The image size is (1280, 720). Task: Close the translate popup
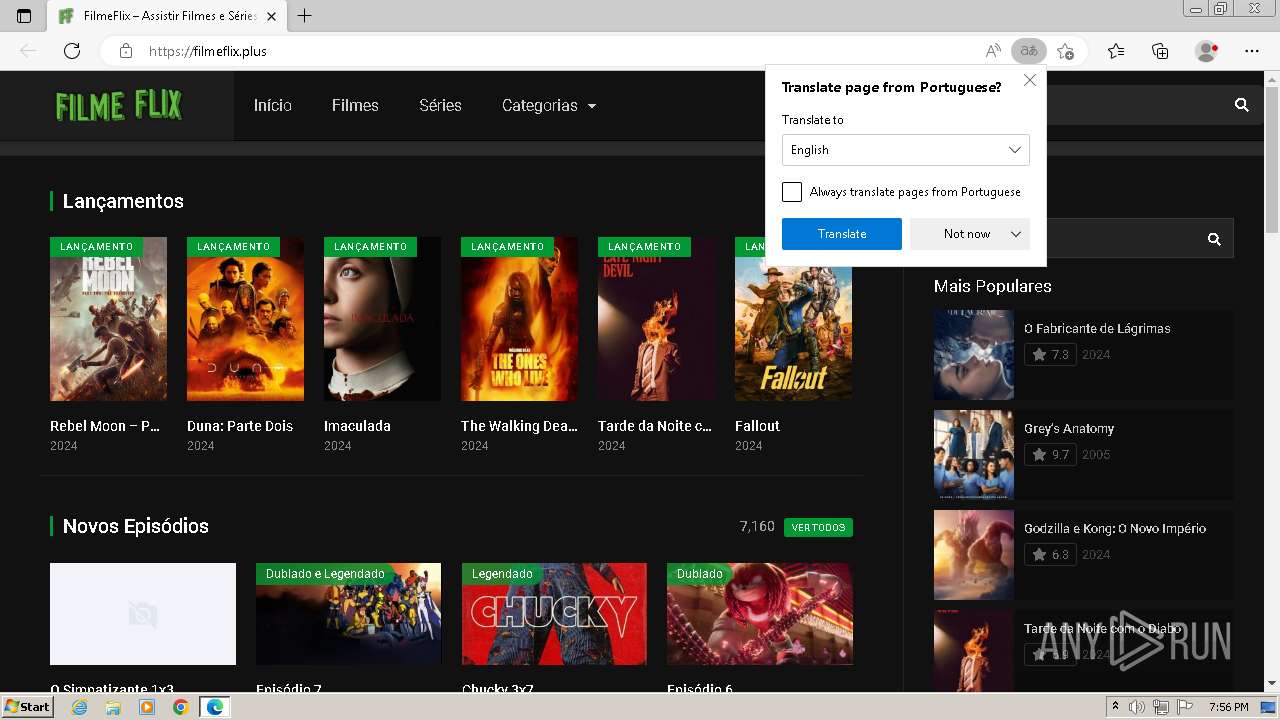[1030, 80]
